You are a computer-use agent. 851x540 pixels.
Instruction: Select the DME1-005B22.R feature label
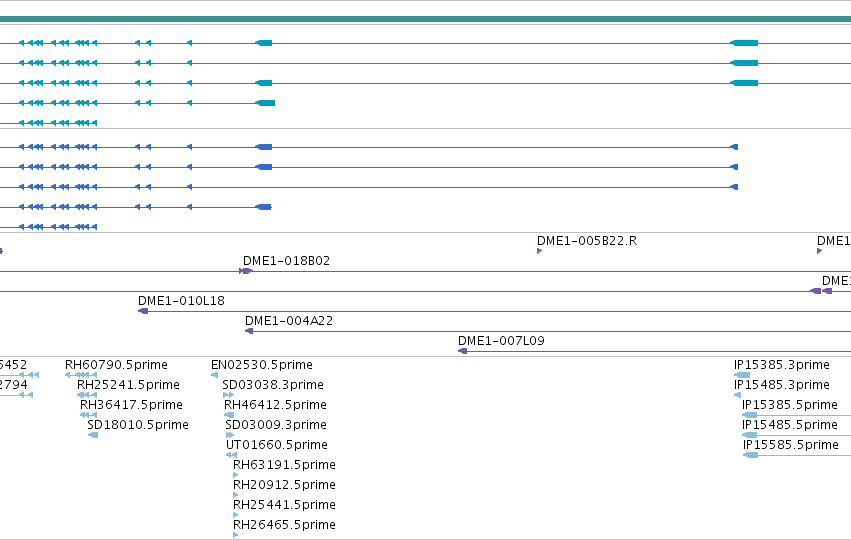click(x=587, y=241)
